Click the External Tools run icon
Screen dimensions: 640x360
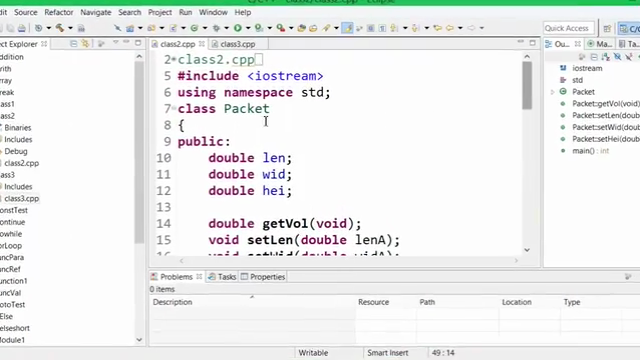coord(280,28)
